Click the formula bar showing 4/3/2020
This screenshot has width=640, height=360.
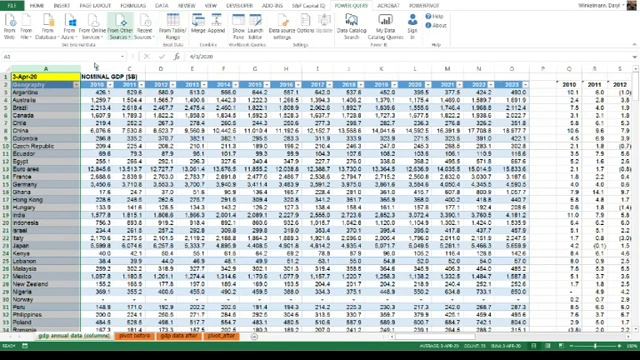(x=408, y=57)
